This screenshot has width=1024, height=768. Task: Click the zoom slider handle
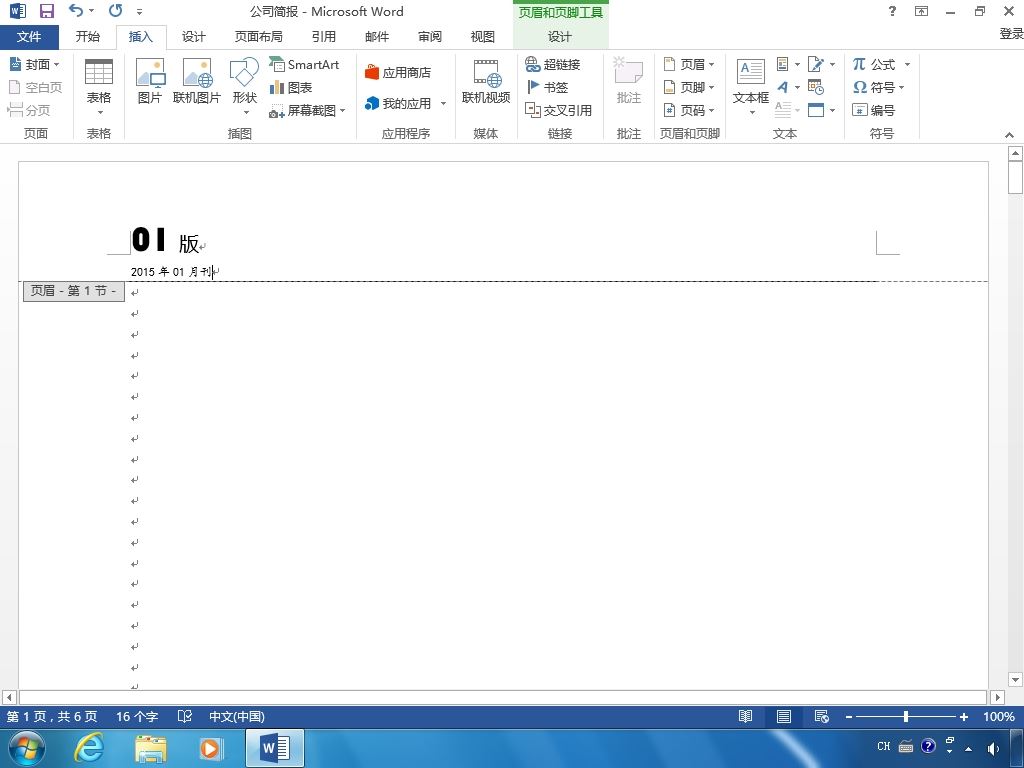(x=906, y=716)
